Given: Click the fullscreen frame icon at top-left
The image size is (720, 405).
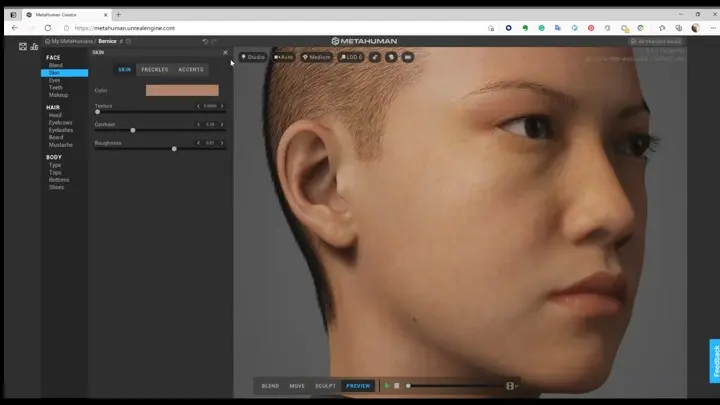Looking at the screenshot, I should pos(22,46).
